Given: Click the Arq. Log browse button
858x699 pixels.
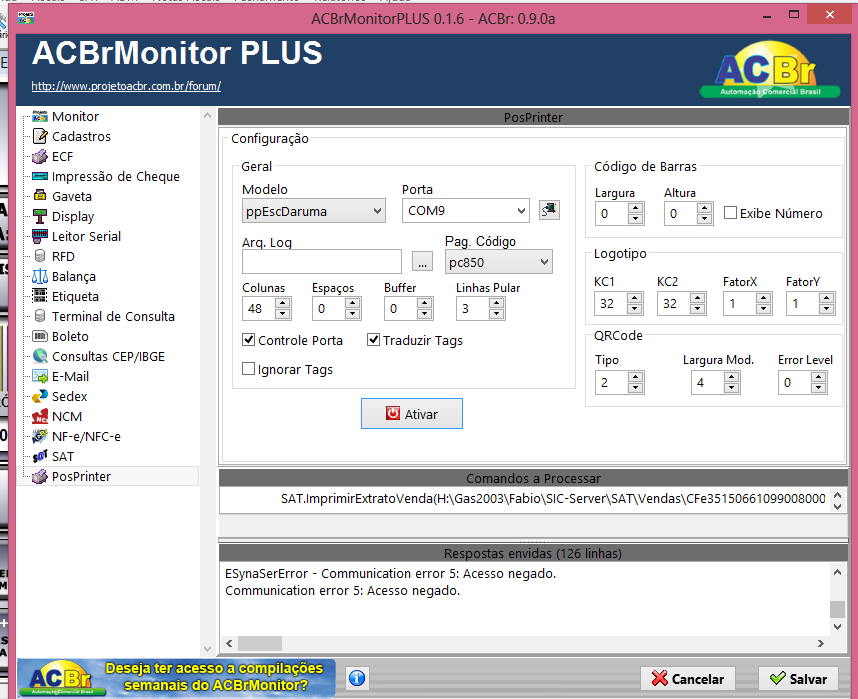Looking at the screenshot, I should click(422, 262).
